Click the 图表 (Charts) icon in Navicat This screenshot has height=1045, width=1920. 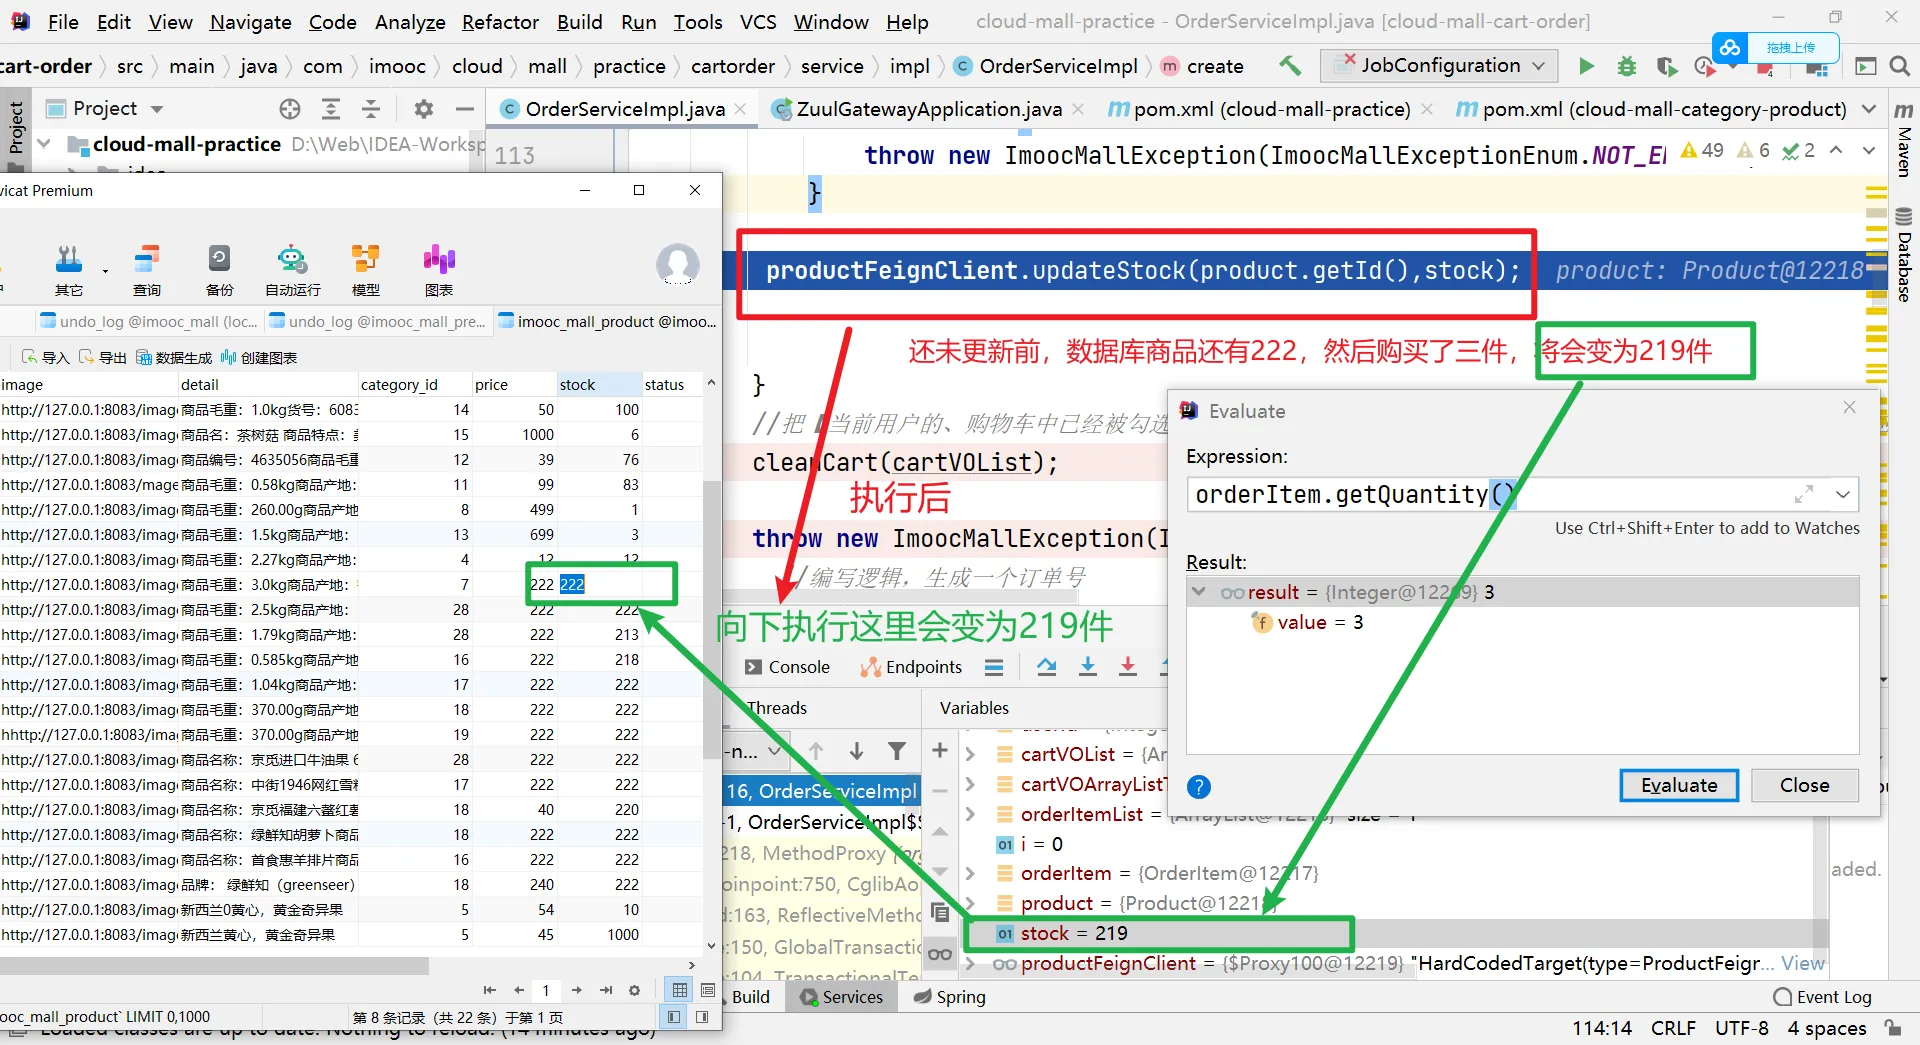coord(439,270)
